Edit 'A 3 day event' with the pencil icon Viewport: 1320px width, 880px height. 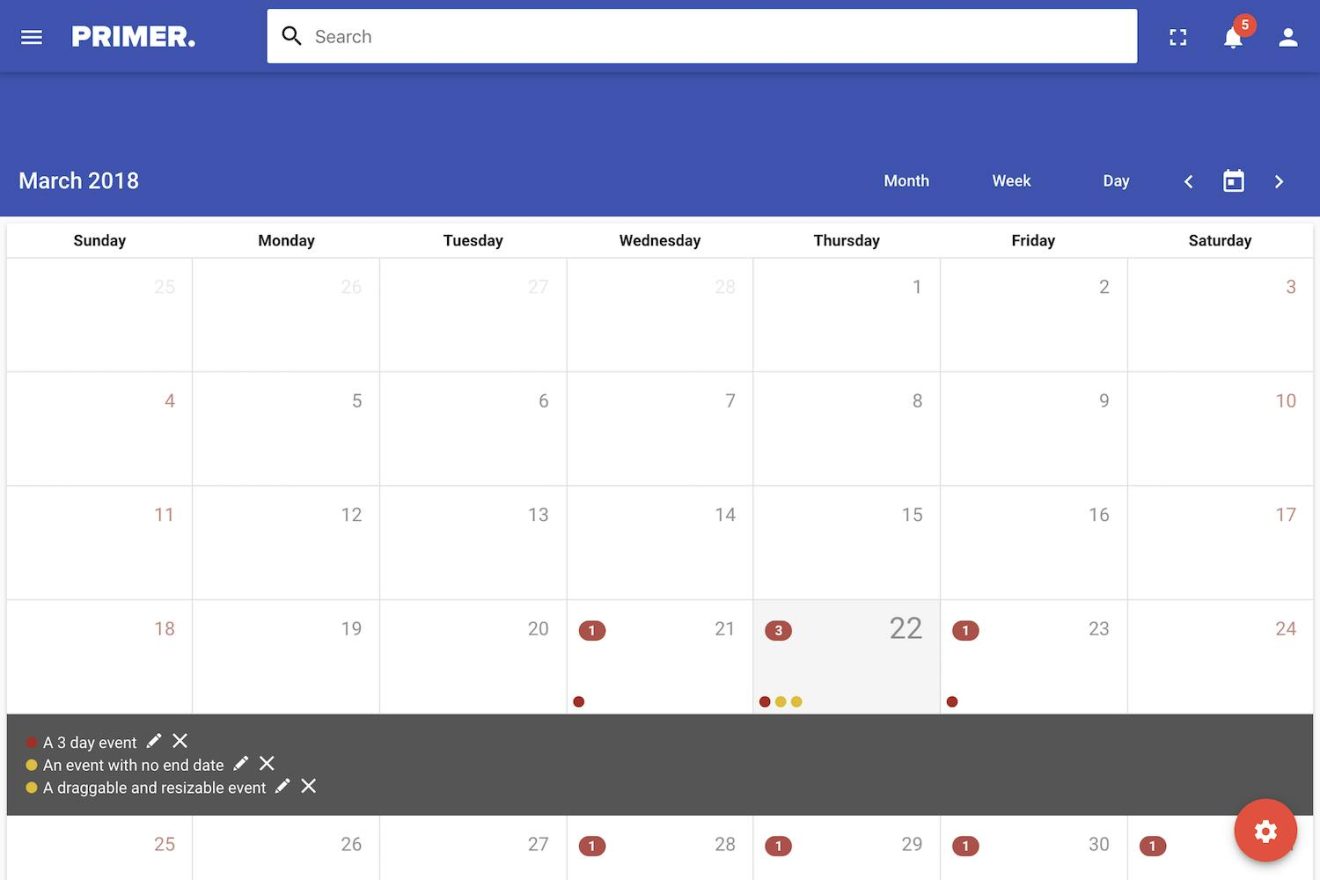pyautogui.click(x=154, y=740)
